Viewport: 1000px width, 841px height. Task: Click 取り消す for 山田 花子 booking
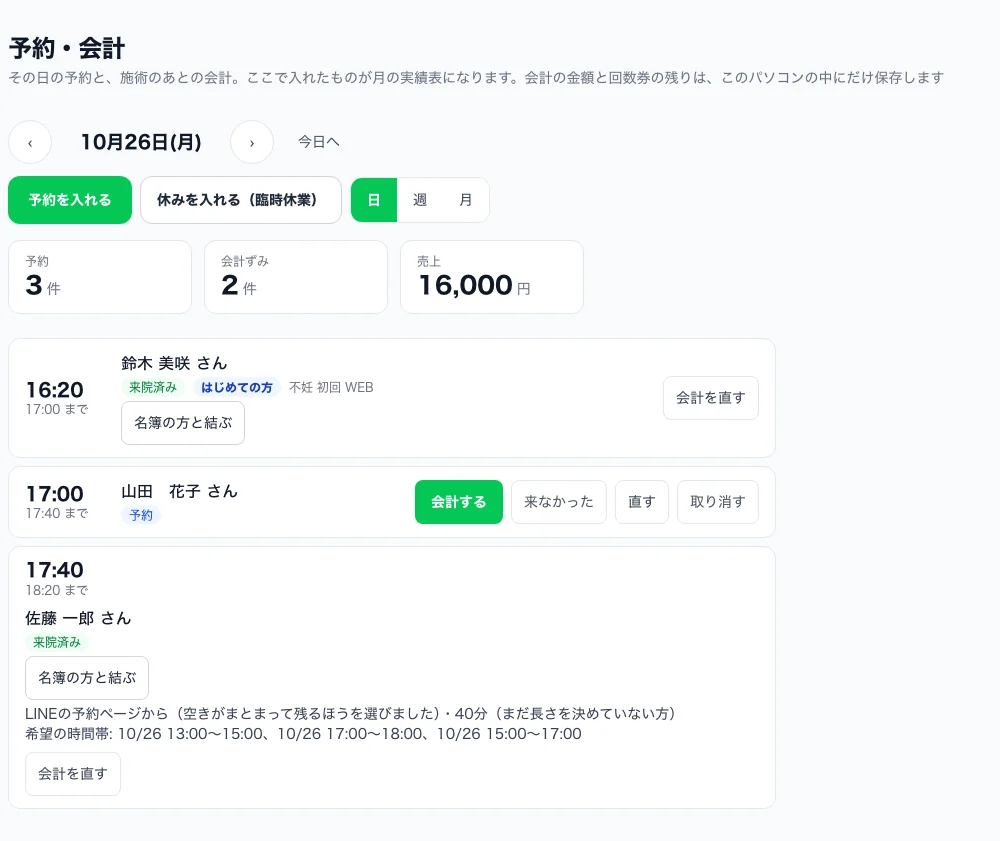click(718, 502)
